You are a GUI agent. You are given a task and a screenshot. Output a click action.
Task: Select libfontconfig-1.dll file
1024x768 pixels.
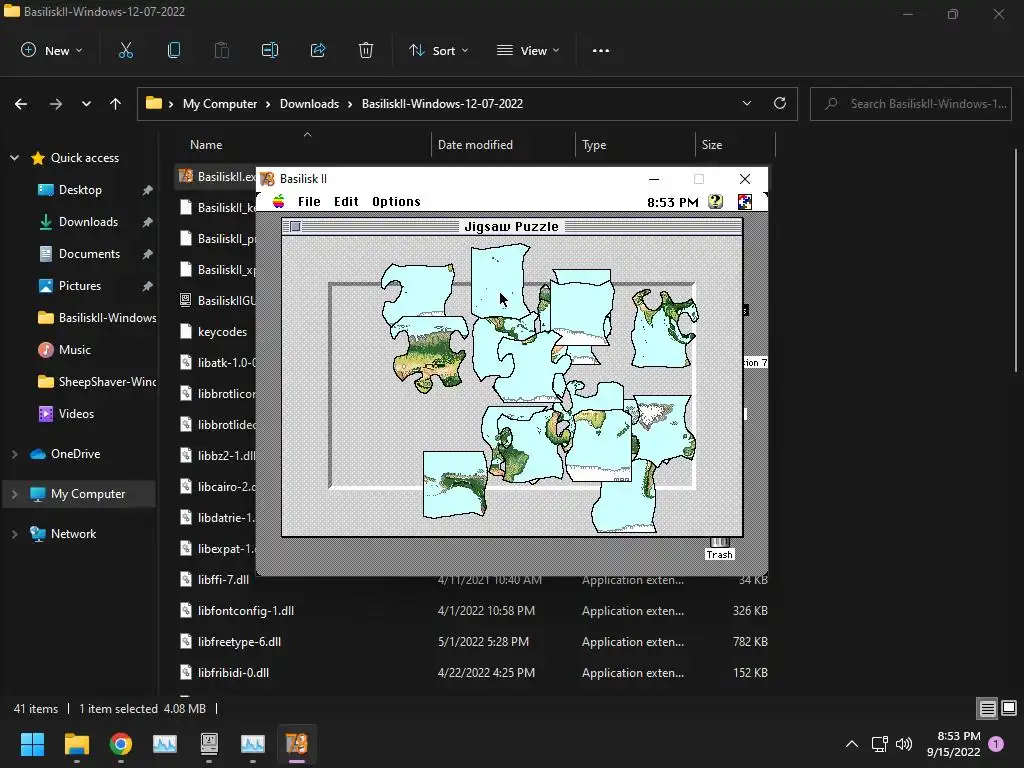coord(246,611)
